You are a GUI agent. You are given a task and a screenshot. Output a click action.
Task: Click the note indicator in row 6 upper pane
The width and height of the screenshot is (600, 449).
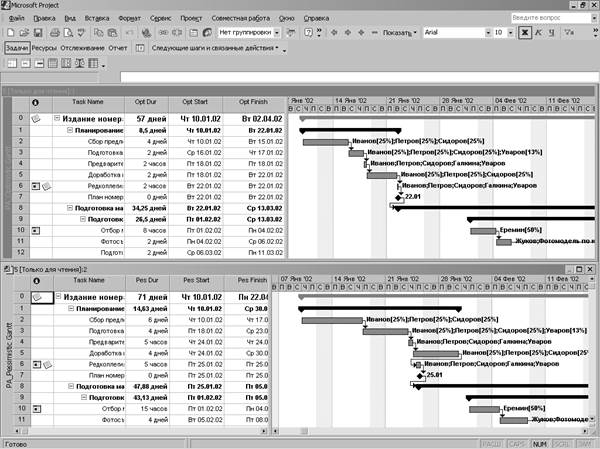[46, 186]
